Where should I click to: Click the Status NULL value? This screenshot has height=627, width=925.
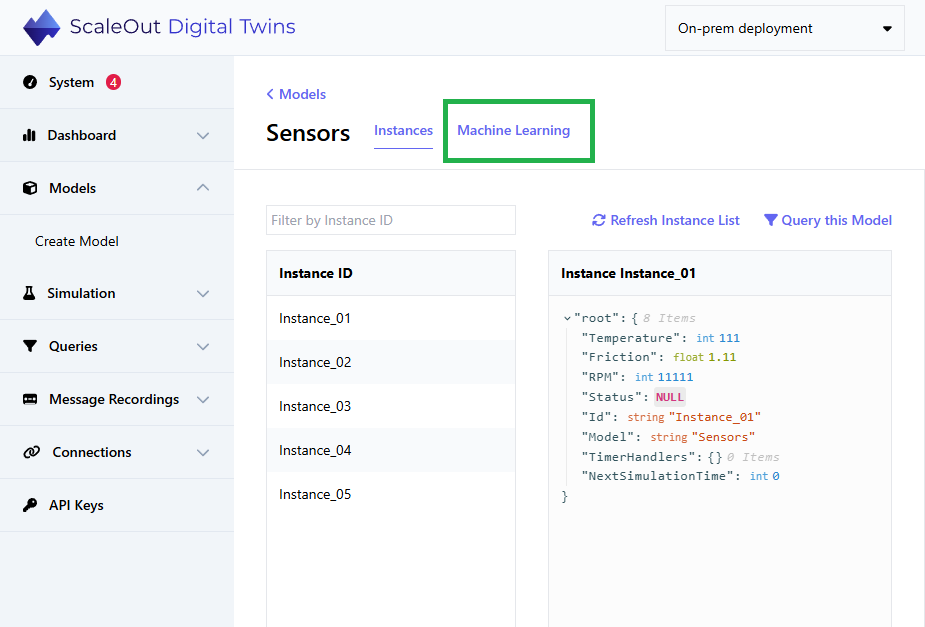[670, 398]
